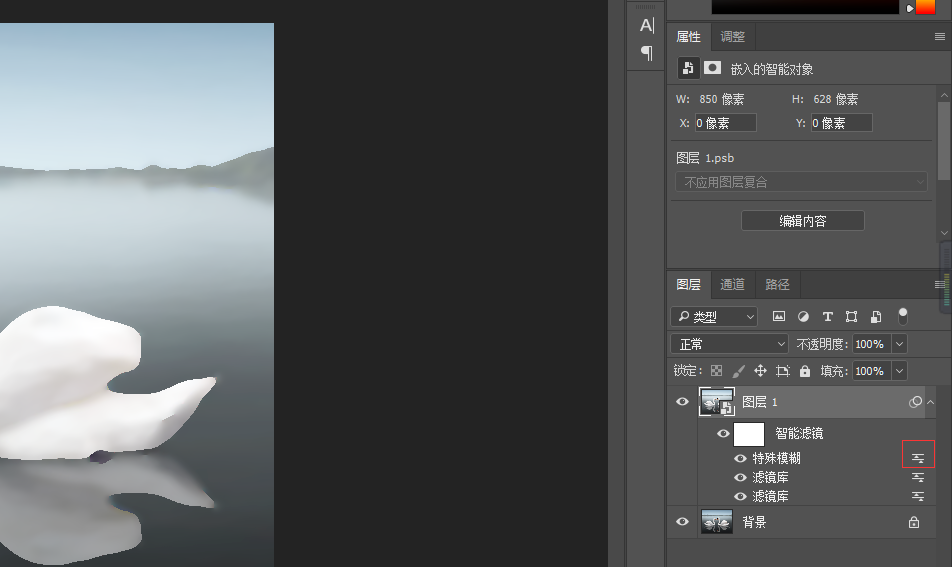This screenshot has width=952, height=567.
Task: Switch to the 通道 tab
Action: (732, 284)
